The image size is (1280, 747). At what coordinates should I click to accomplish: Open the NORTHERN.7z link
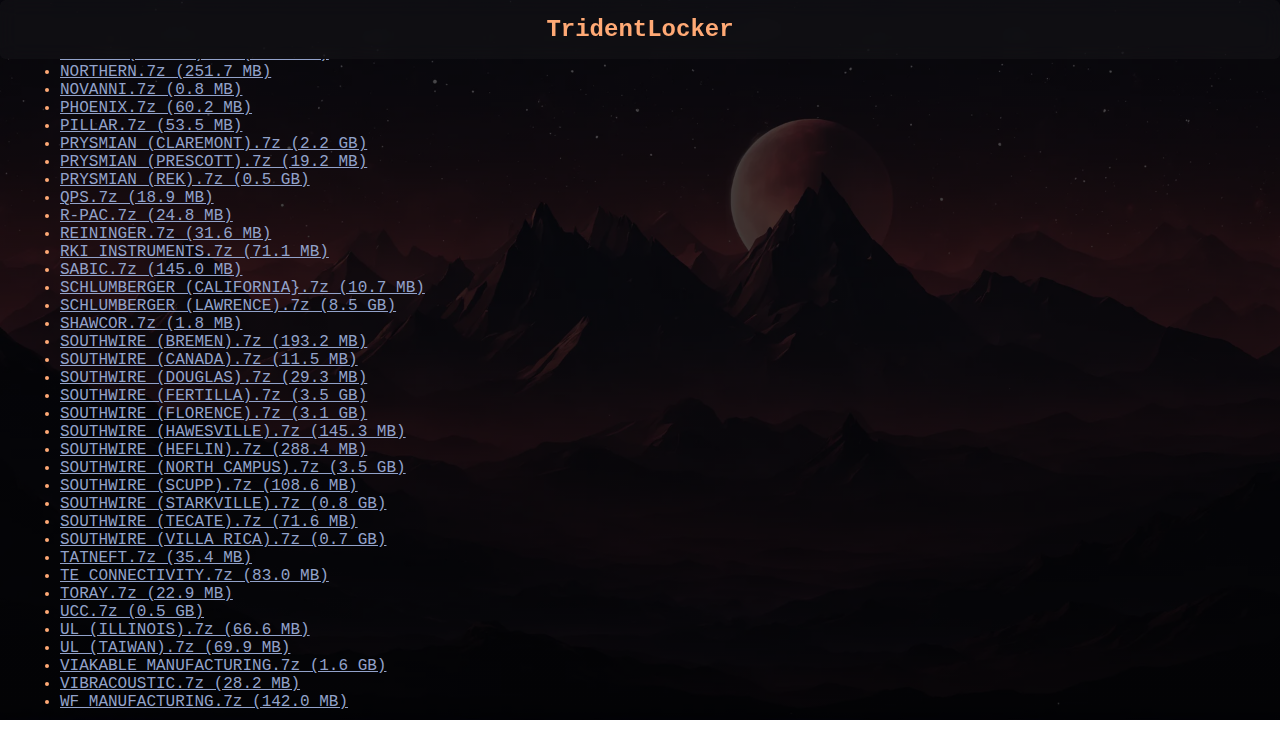(x=165, y=72)
